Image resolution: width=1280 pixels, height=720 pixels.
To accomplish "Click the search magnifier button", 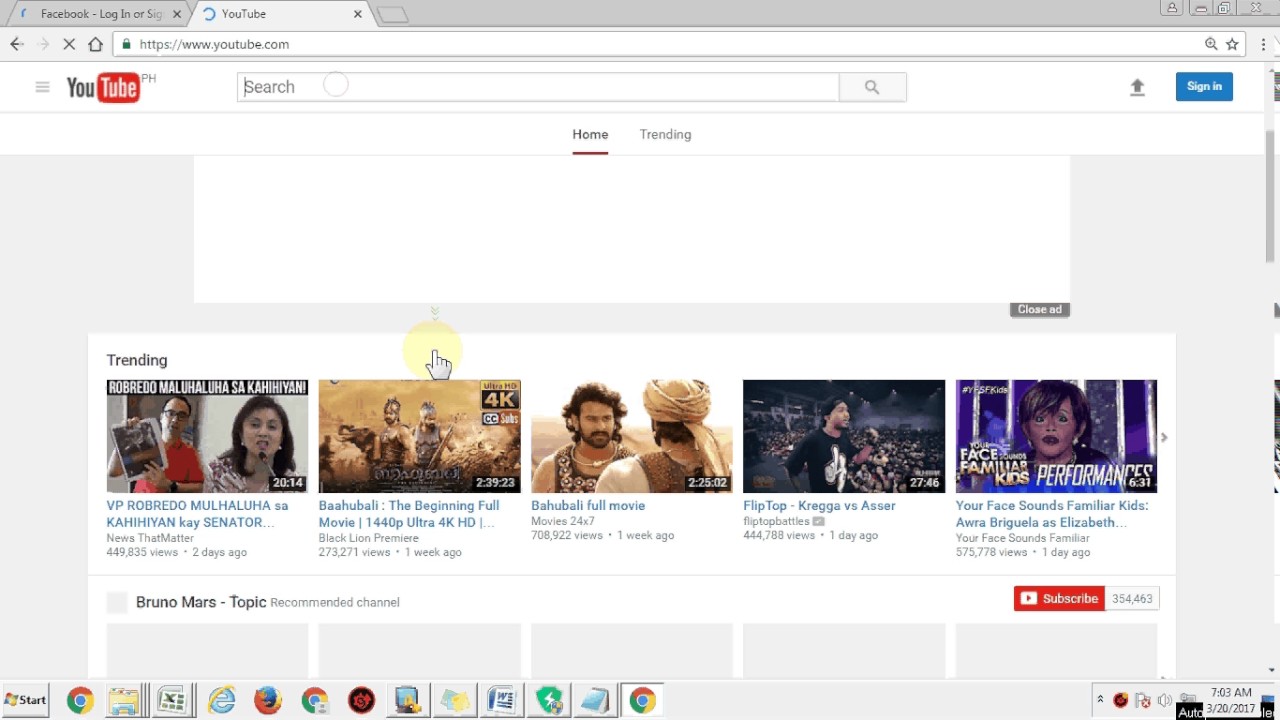I will coord(872,87).
